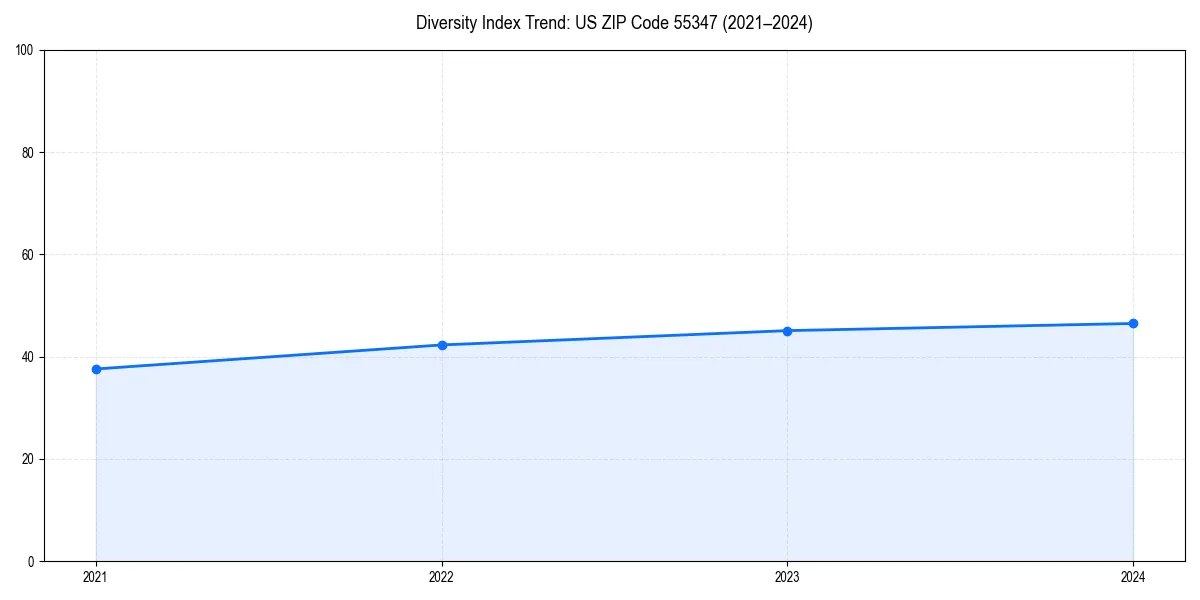Image resolution: width=1200 pixels, height=600 pixels.
Task: Click the 2023 x-axis tick label
Action: pos(788,577)
